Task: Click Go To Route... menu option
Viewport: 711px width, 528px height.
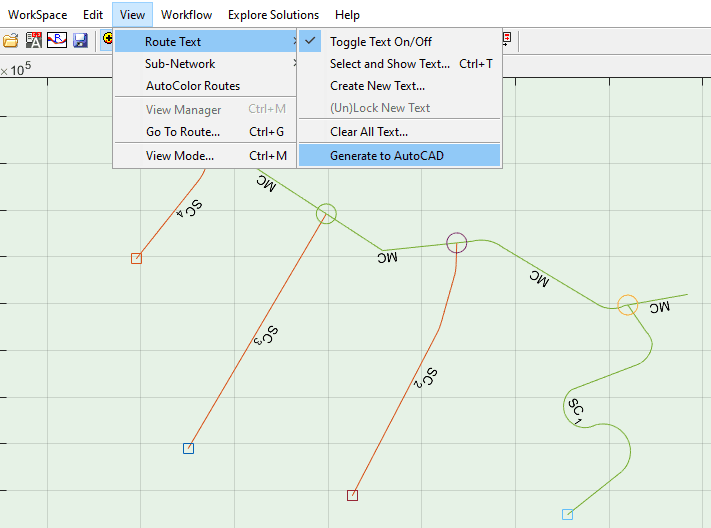Action: (183, 132)
